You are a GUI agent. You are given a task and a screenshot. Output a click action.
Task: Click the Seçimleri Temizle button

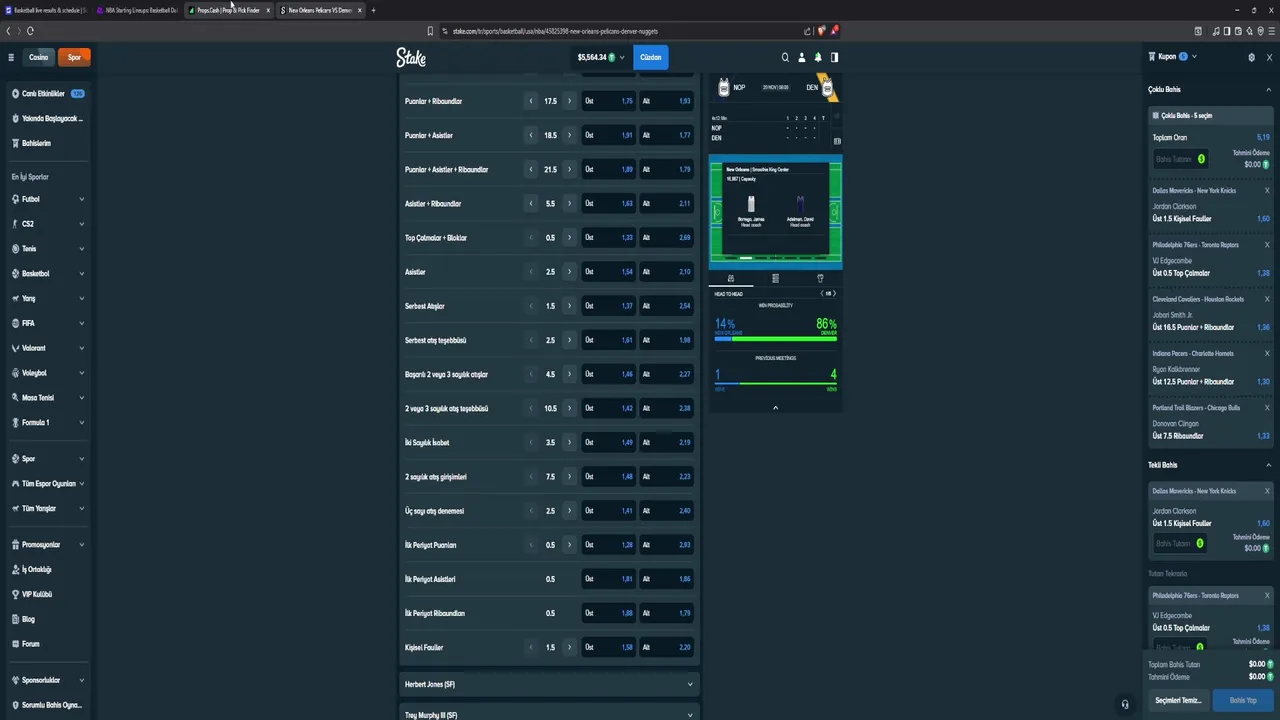point(1178,700)
